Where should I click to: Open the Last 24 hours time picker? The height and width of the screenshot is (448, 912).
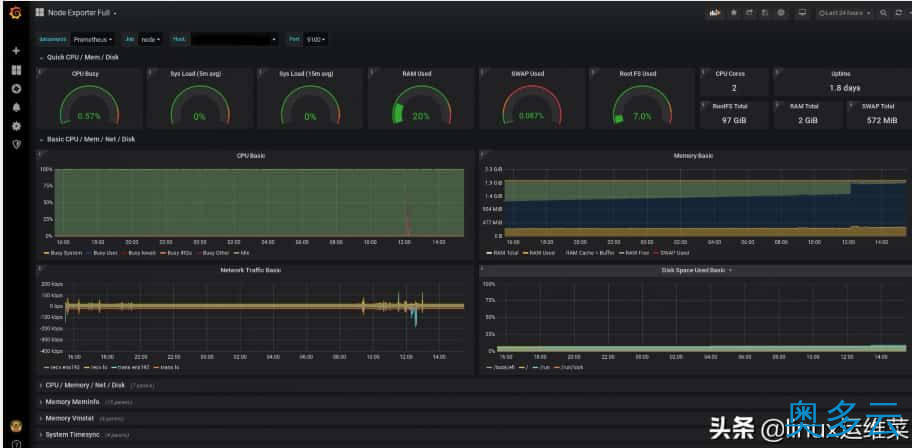[844, 12]
